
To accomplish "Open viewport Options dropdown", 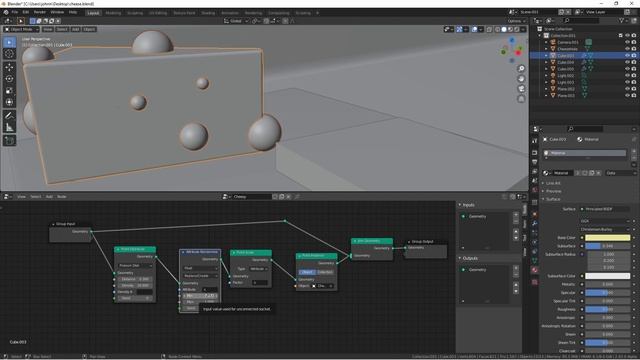I will pyautogui.click(x=516, y=21).
